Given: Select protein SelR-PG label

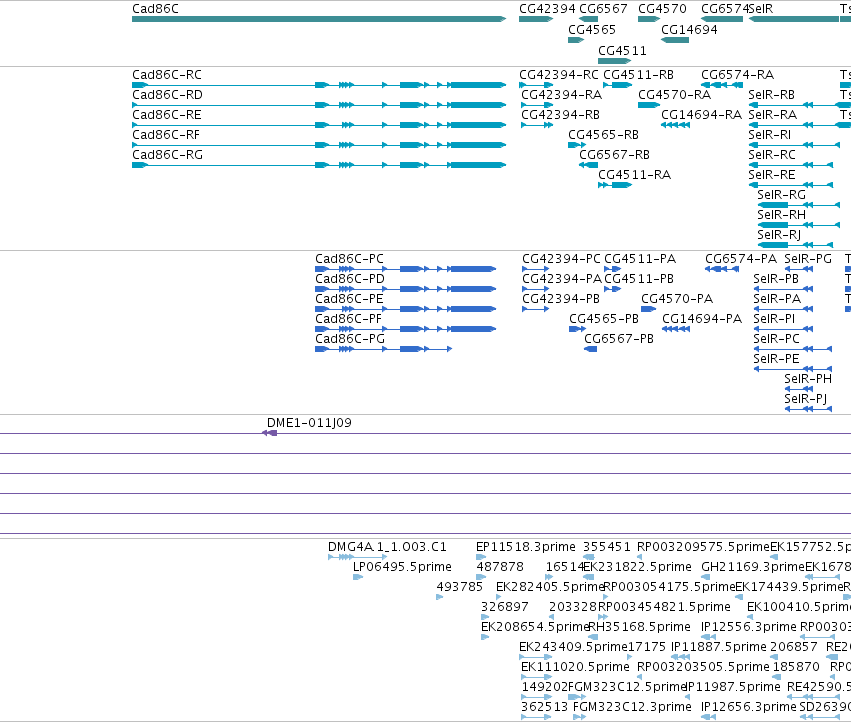Looking at the screenshot, I should 808,258.
